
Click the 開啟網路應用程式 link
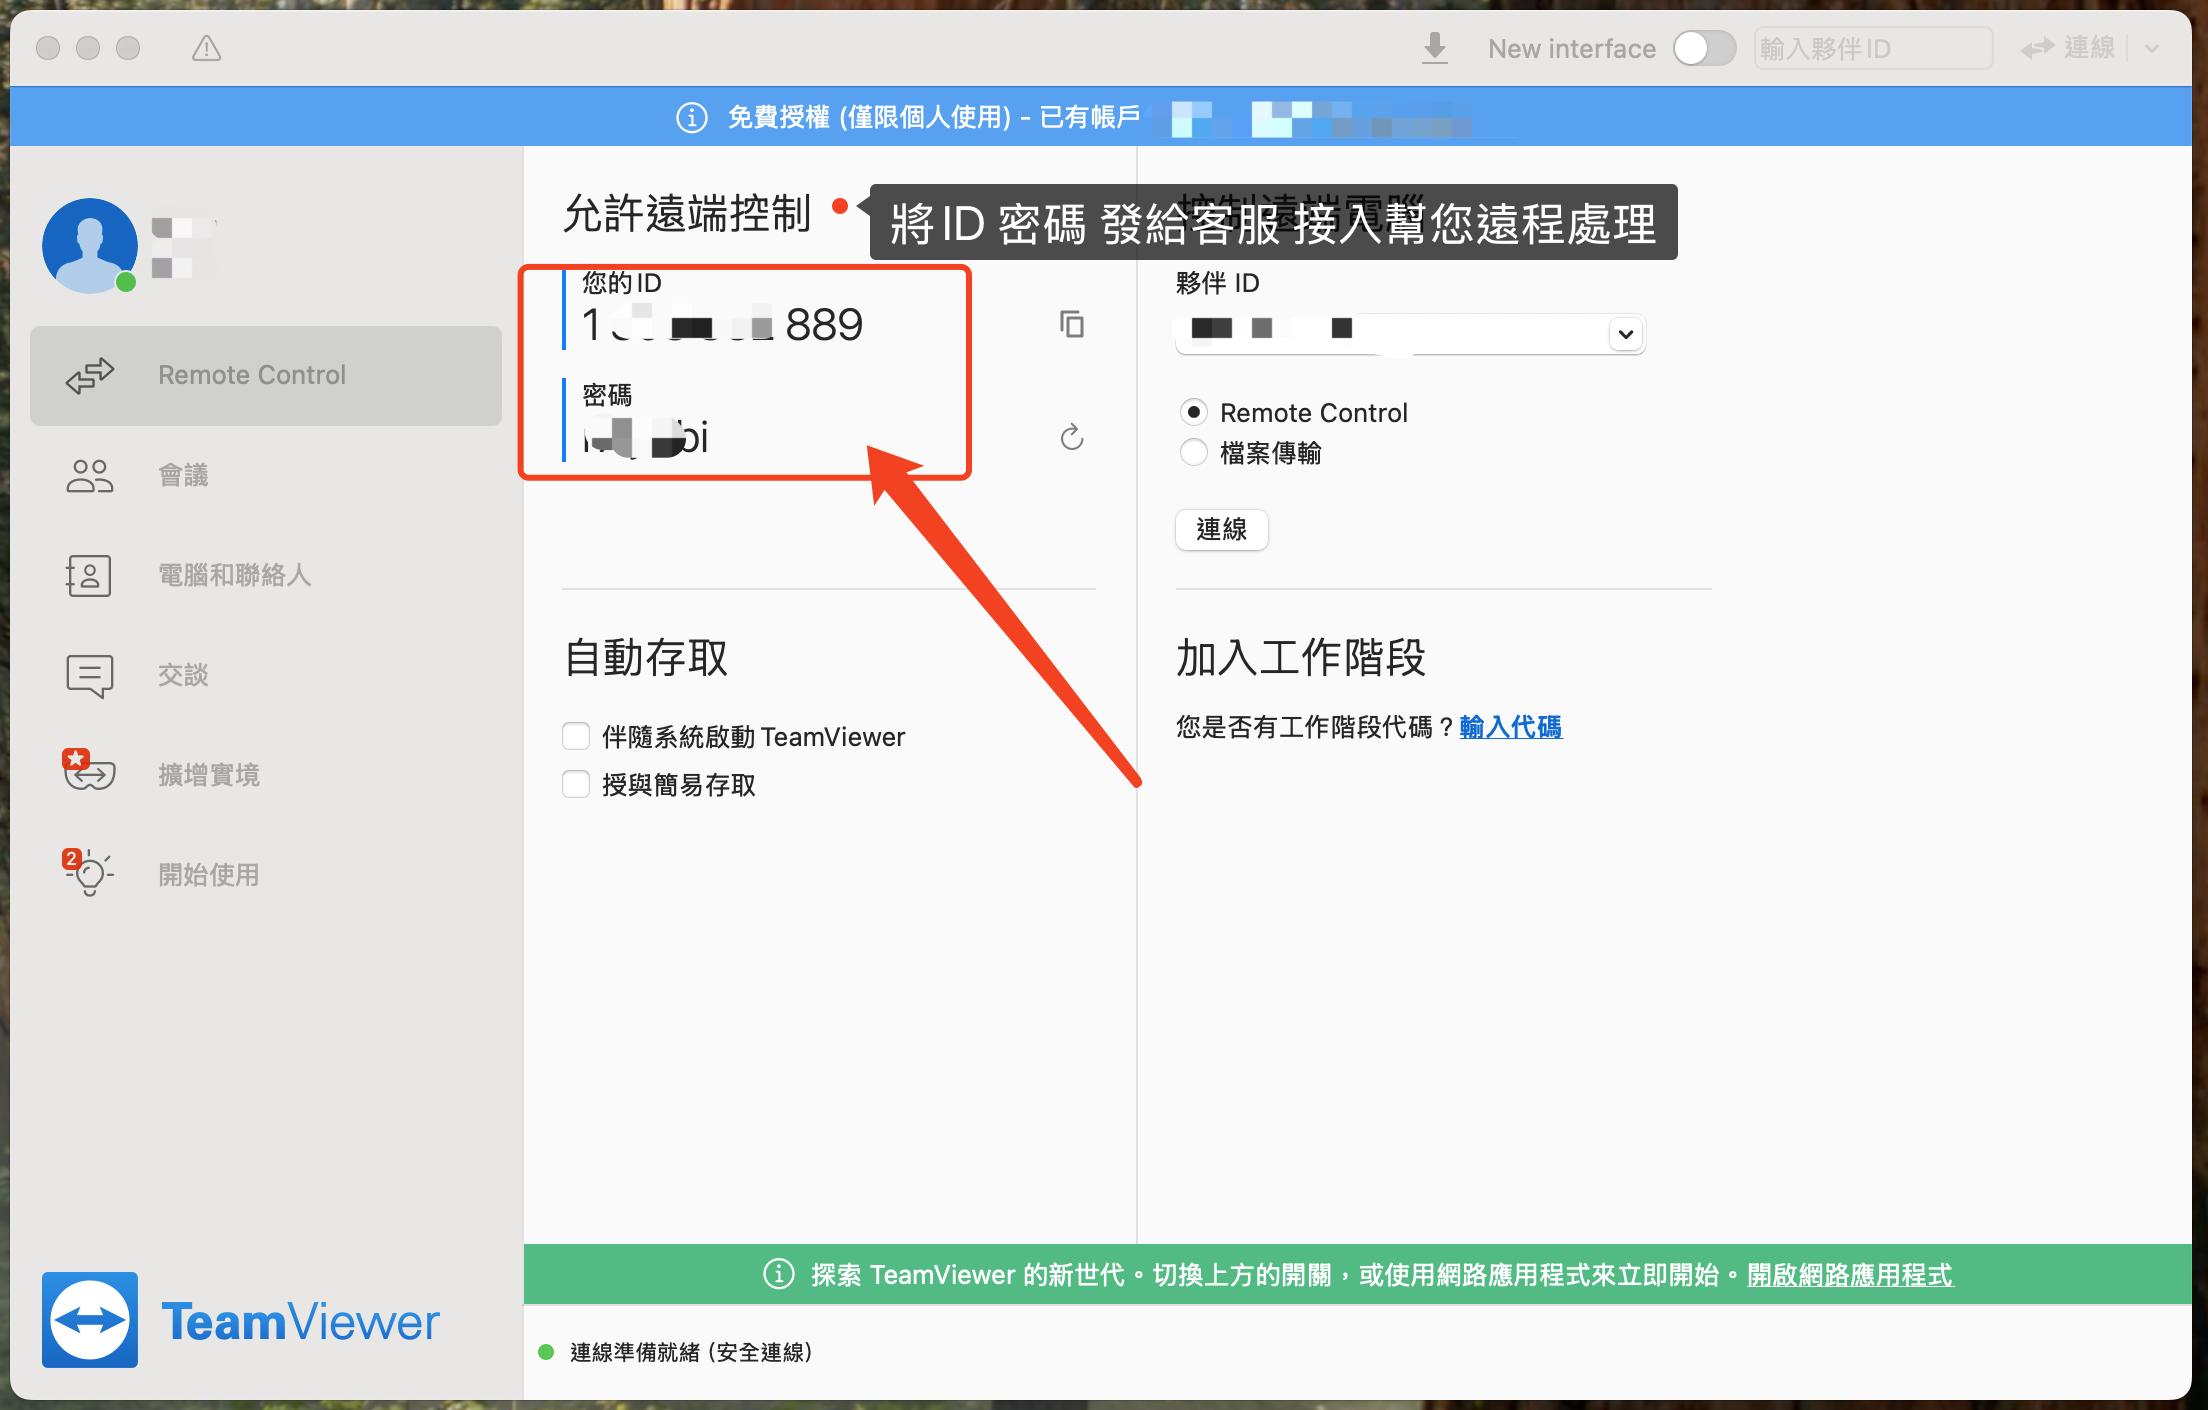pos(1850,1275)
